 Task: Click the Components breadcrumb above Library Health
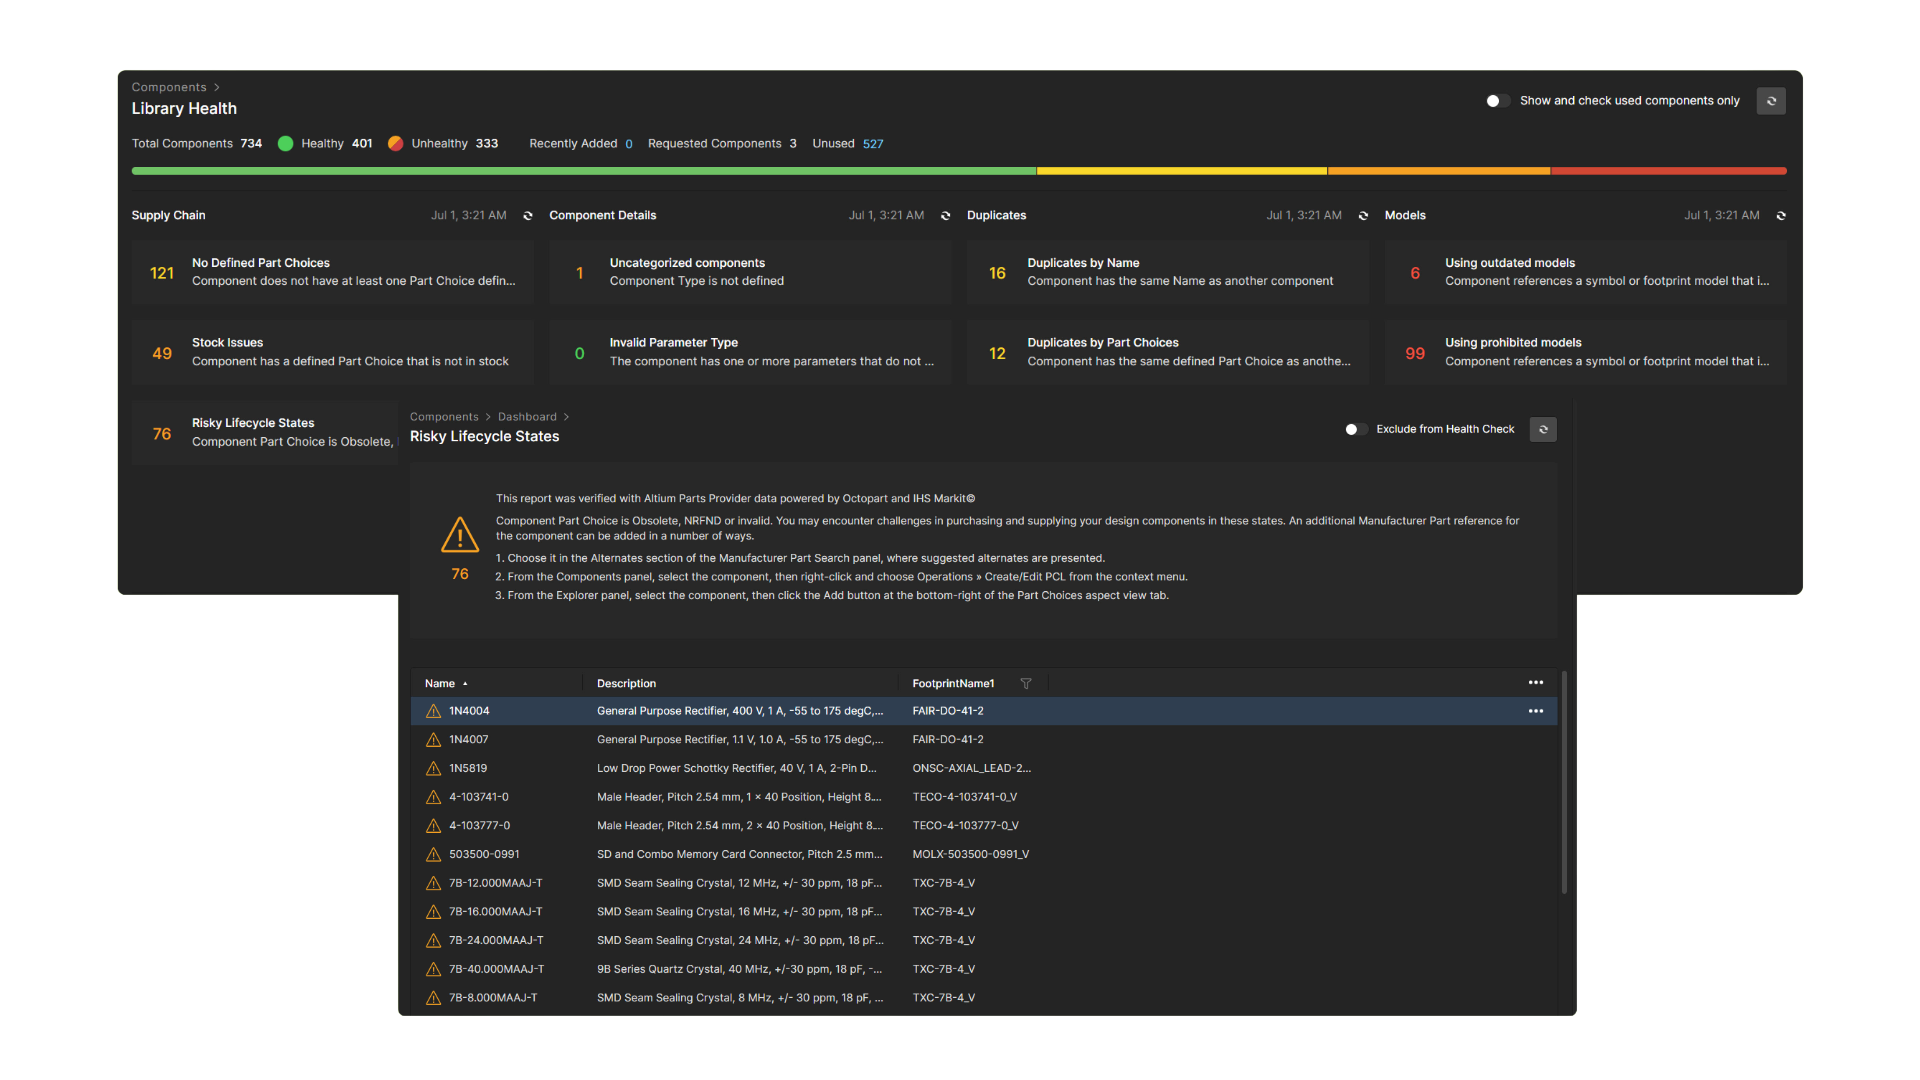tap(169, 88)
